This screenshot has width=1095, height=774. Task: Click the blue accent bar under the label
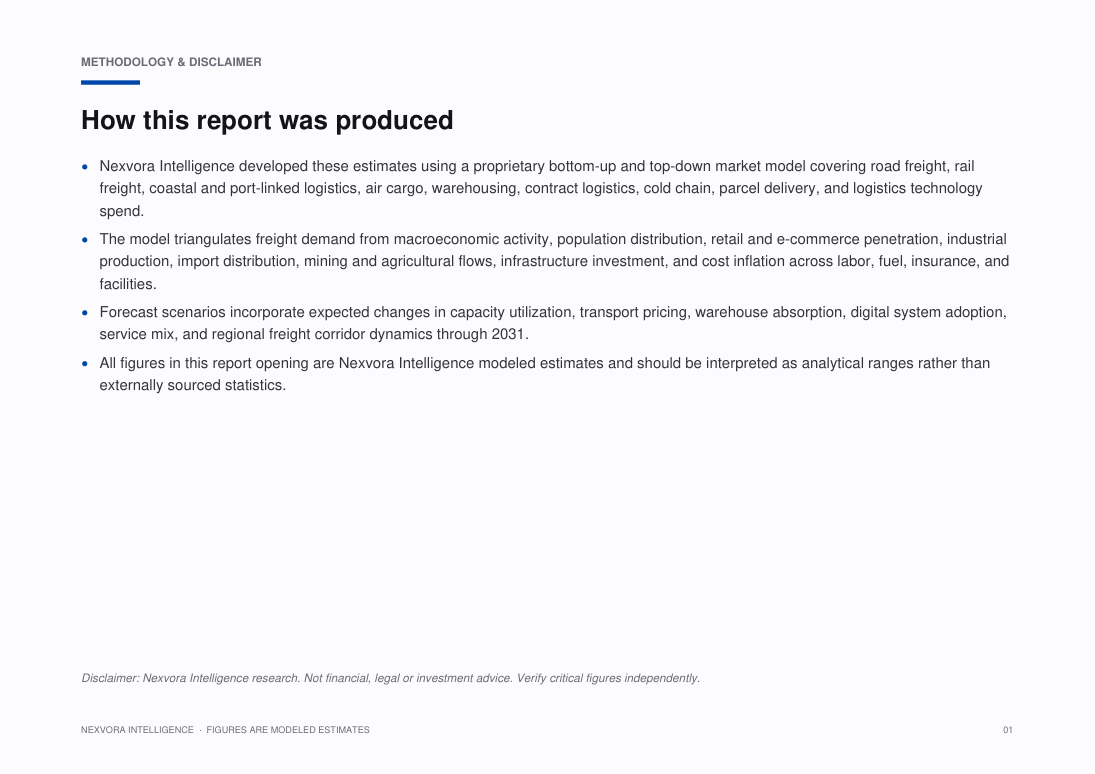110,82
